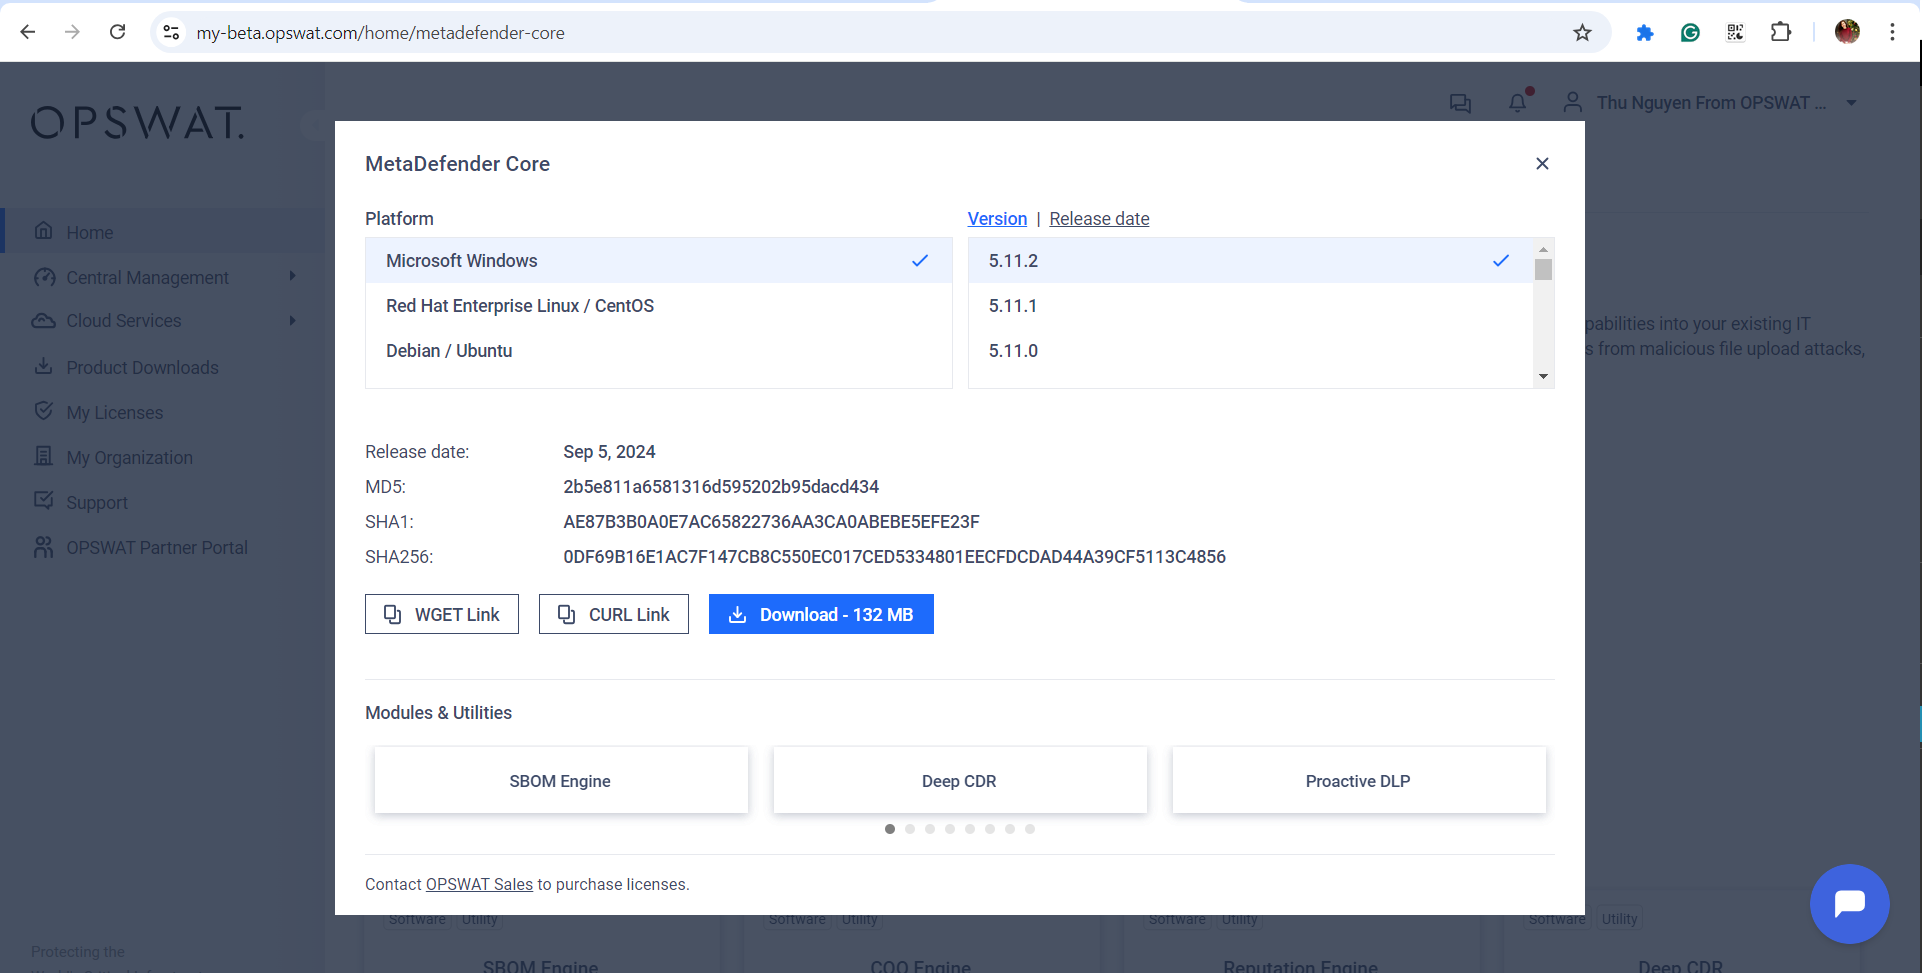
Task: Click the Product Downloads download icon
Action: [x=43, y=366]
